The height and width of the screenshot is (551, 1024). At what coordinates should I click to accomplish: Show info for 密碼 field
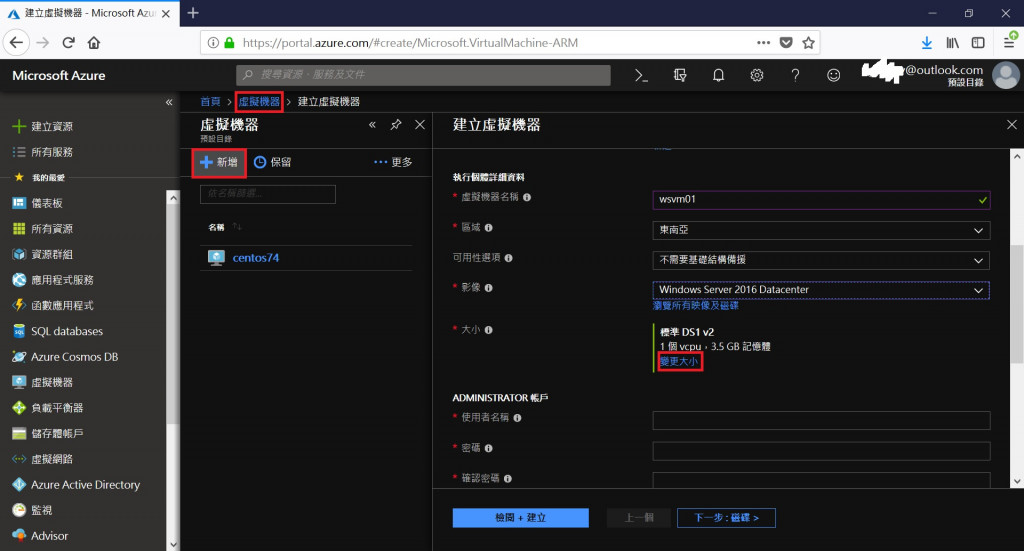click(488, 449)
